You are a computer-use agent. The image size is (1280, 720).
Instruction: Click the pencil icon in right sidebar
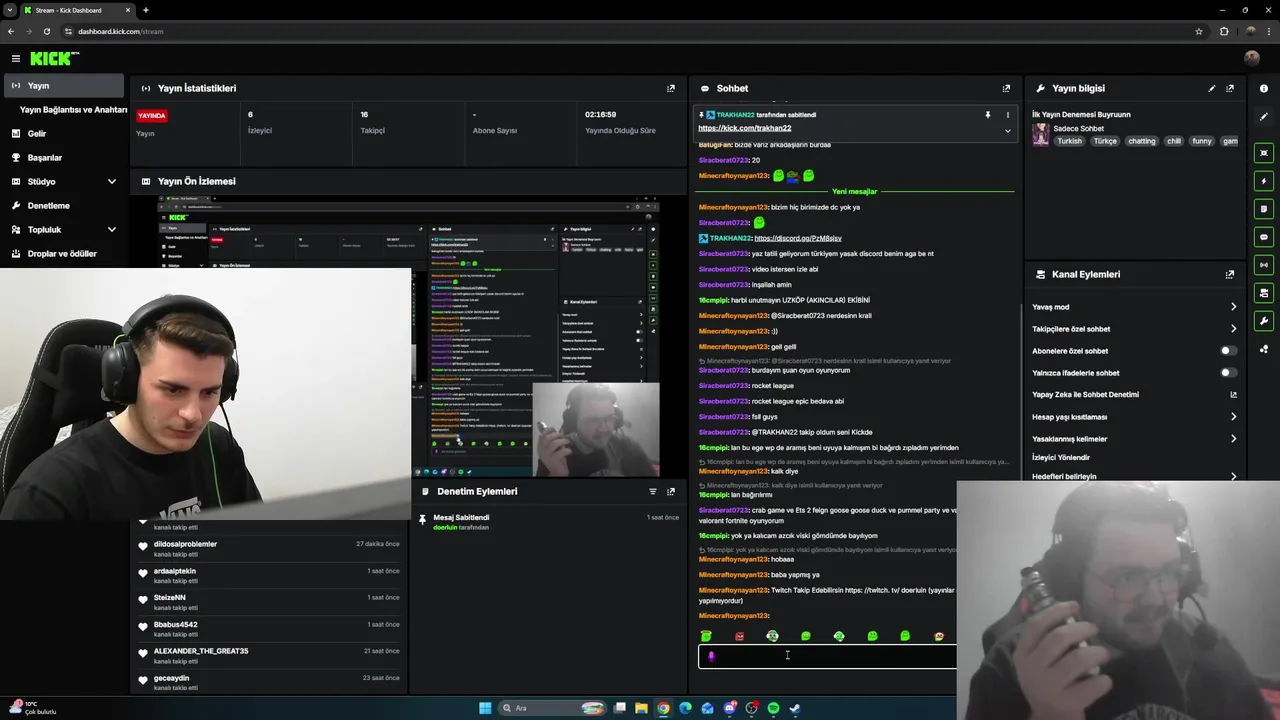tap(1264, 116)
